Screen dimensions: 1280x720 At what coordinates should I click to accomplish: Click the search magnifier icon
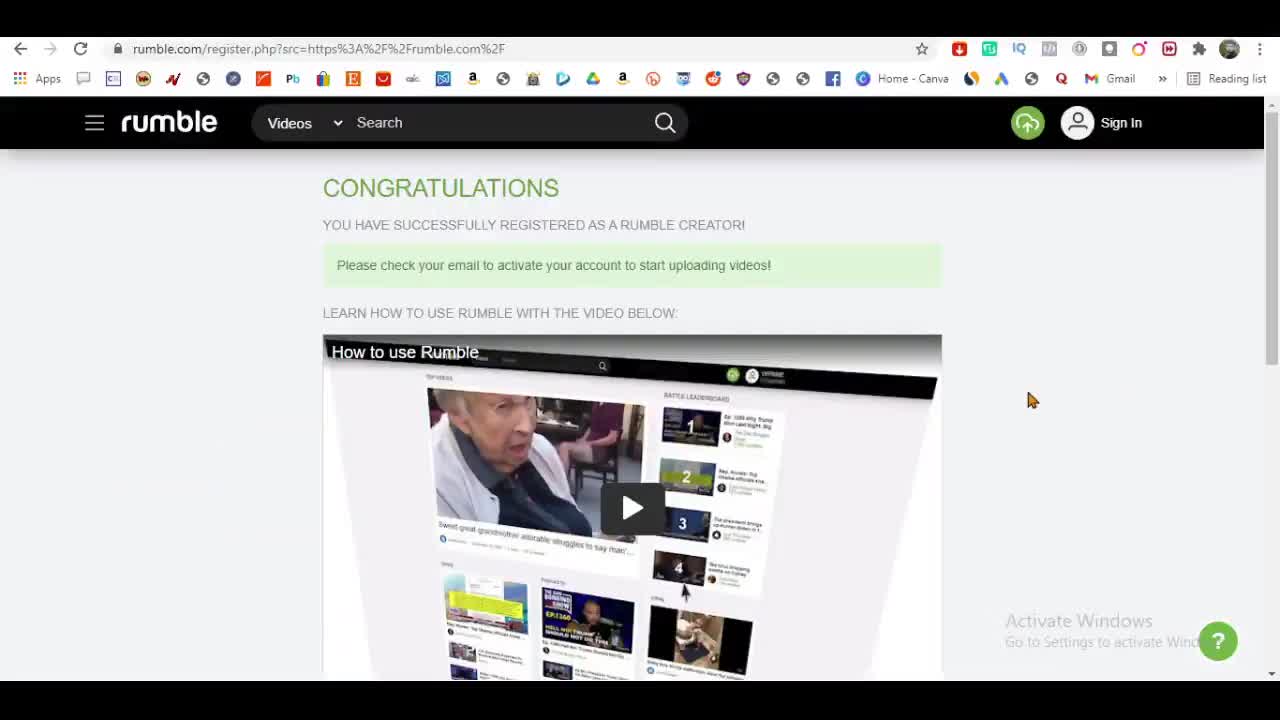pos(665,123)
